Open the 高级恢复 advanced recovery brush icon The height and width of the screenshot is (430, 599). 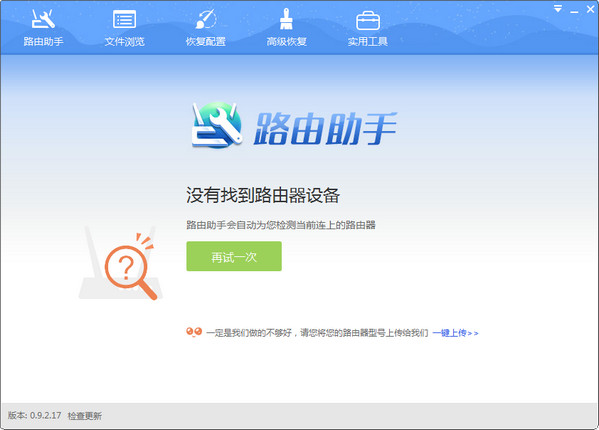(286, 20)
